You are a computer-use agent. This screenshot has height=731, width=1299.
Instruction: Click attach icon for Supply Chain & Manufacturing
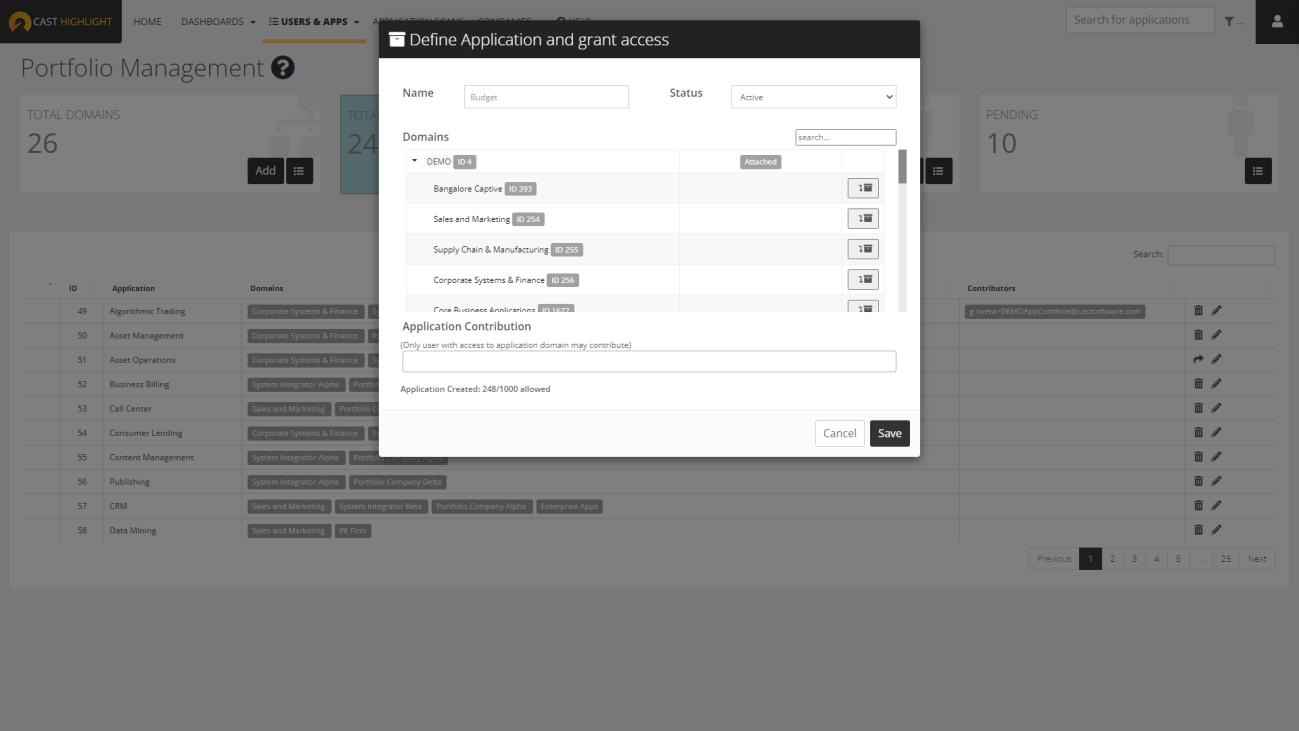tap(862, 249)
